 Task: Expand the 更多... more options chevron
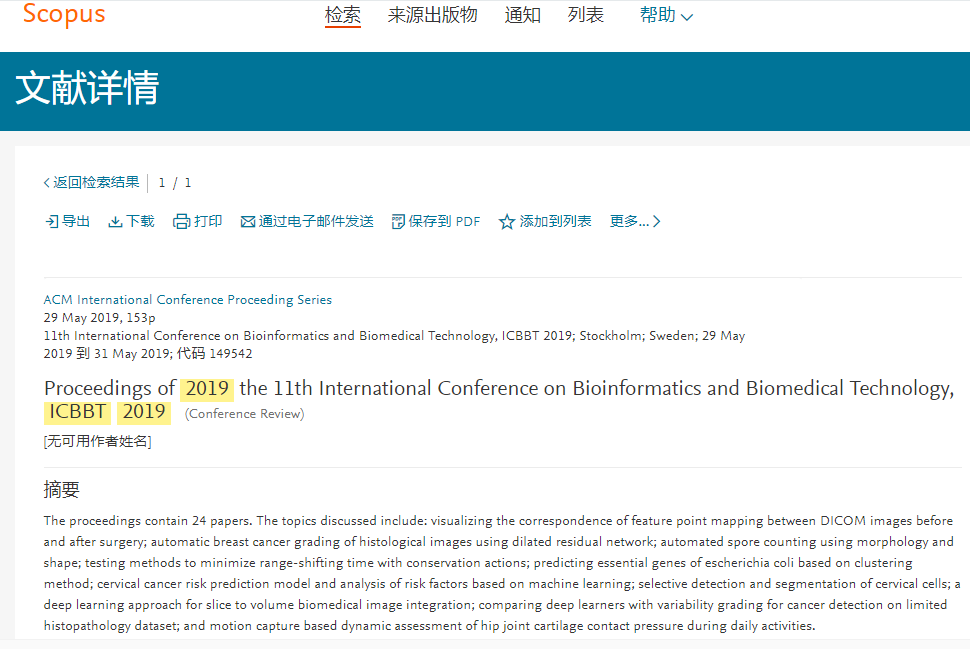(656, 221)
